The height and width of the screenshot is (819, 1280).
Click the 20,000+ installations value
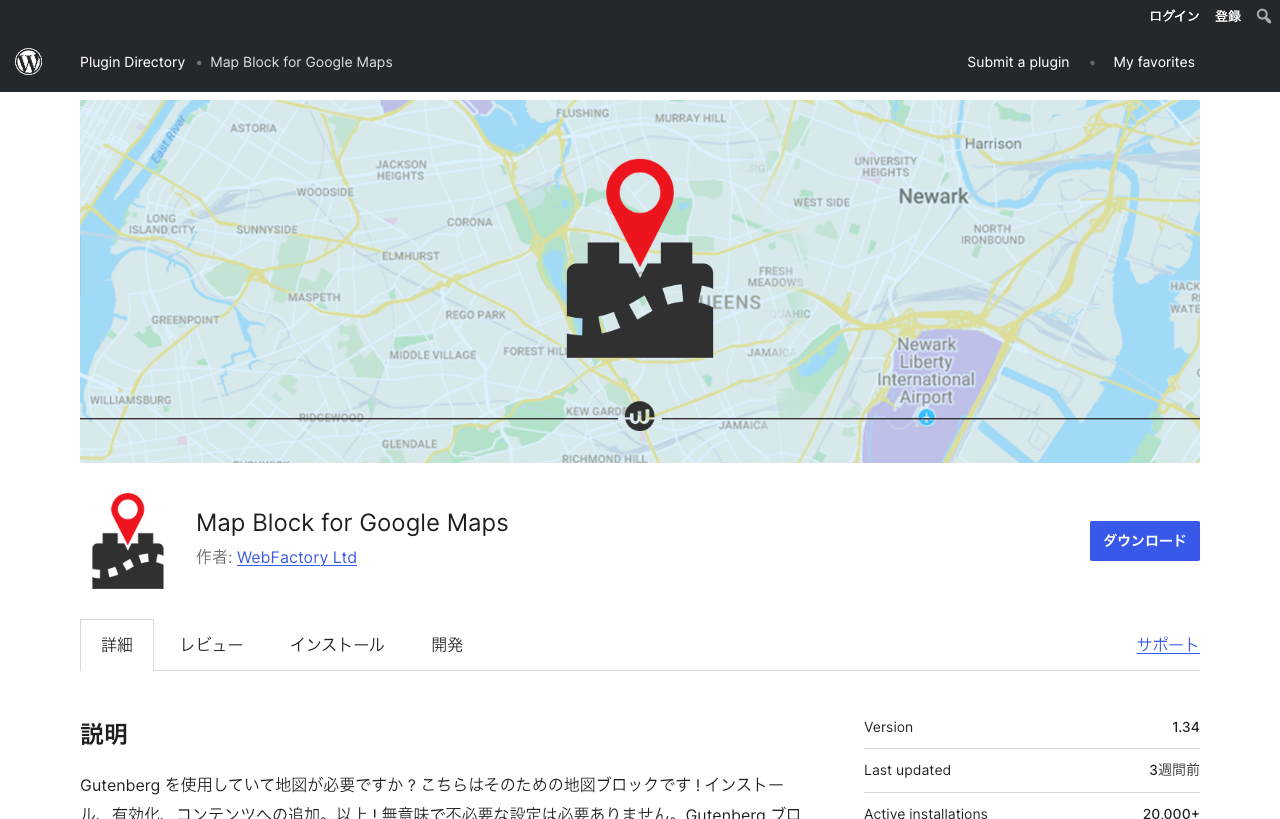pos(1171,813)
